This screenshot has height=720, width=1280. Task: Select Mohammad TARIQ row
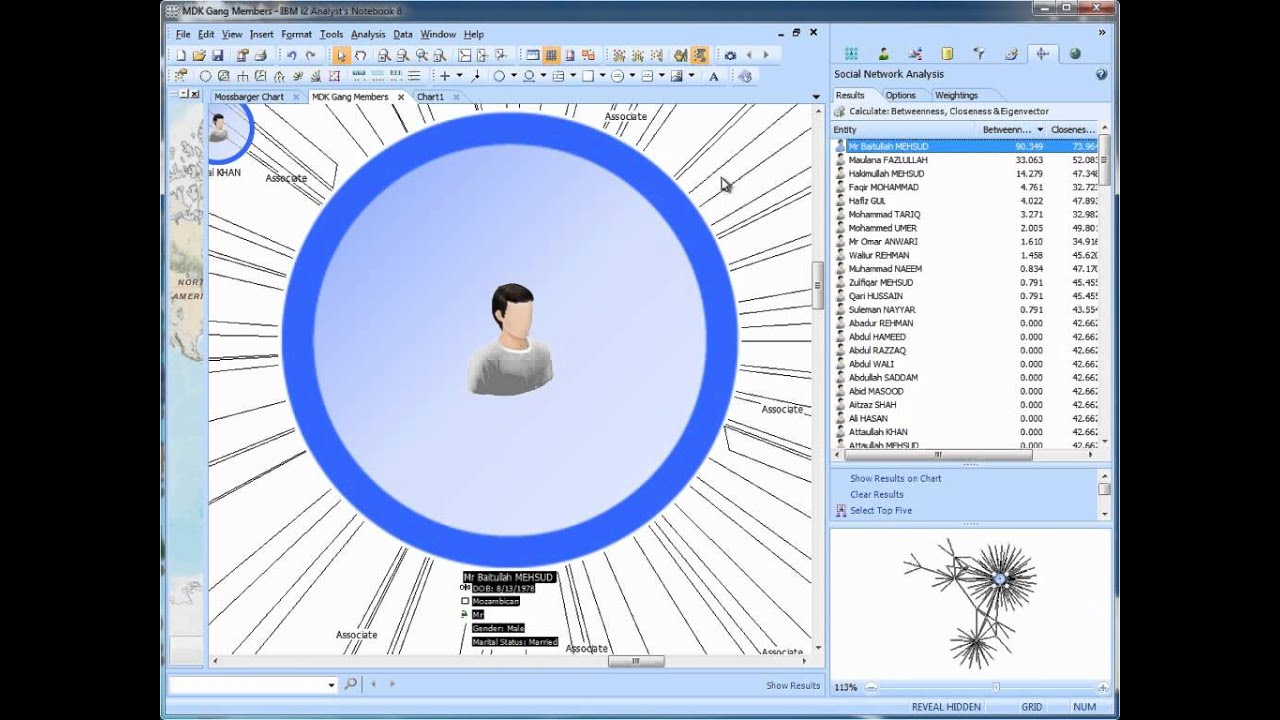968,214
